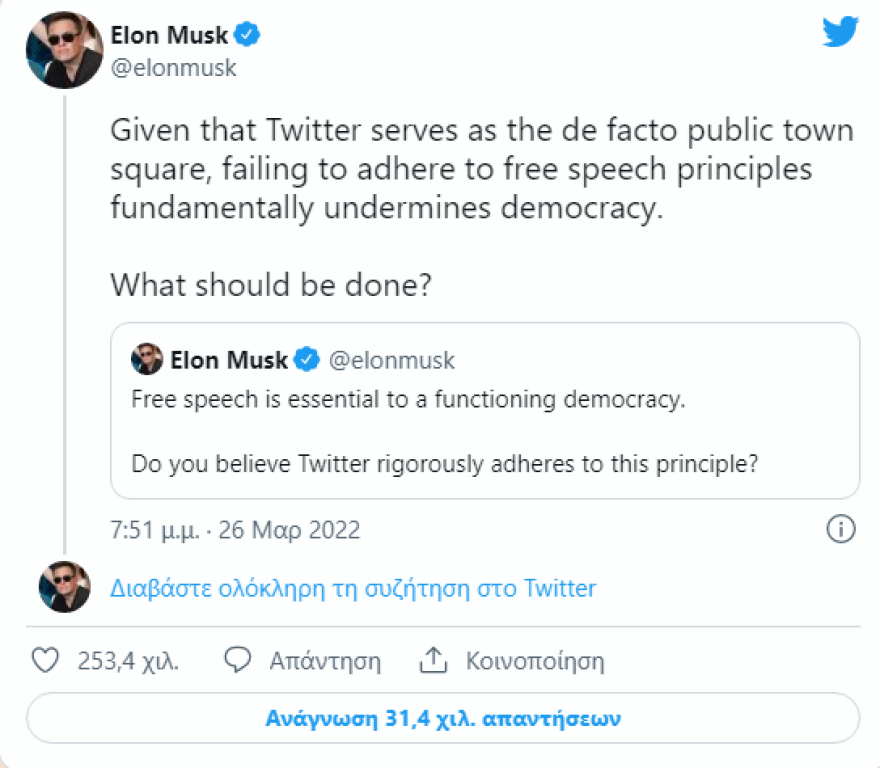The image size is (880, 768).
Task: Open the @elonmusk profile handle
Action: tap(175, 67)
